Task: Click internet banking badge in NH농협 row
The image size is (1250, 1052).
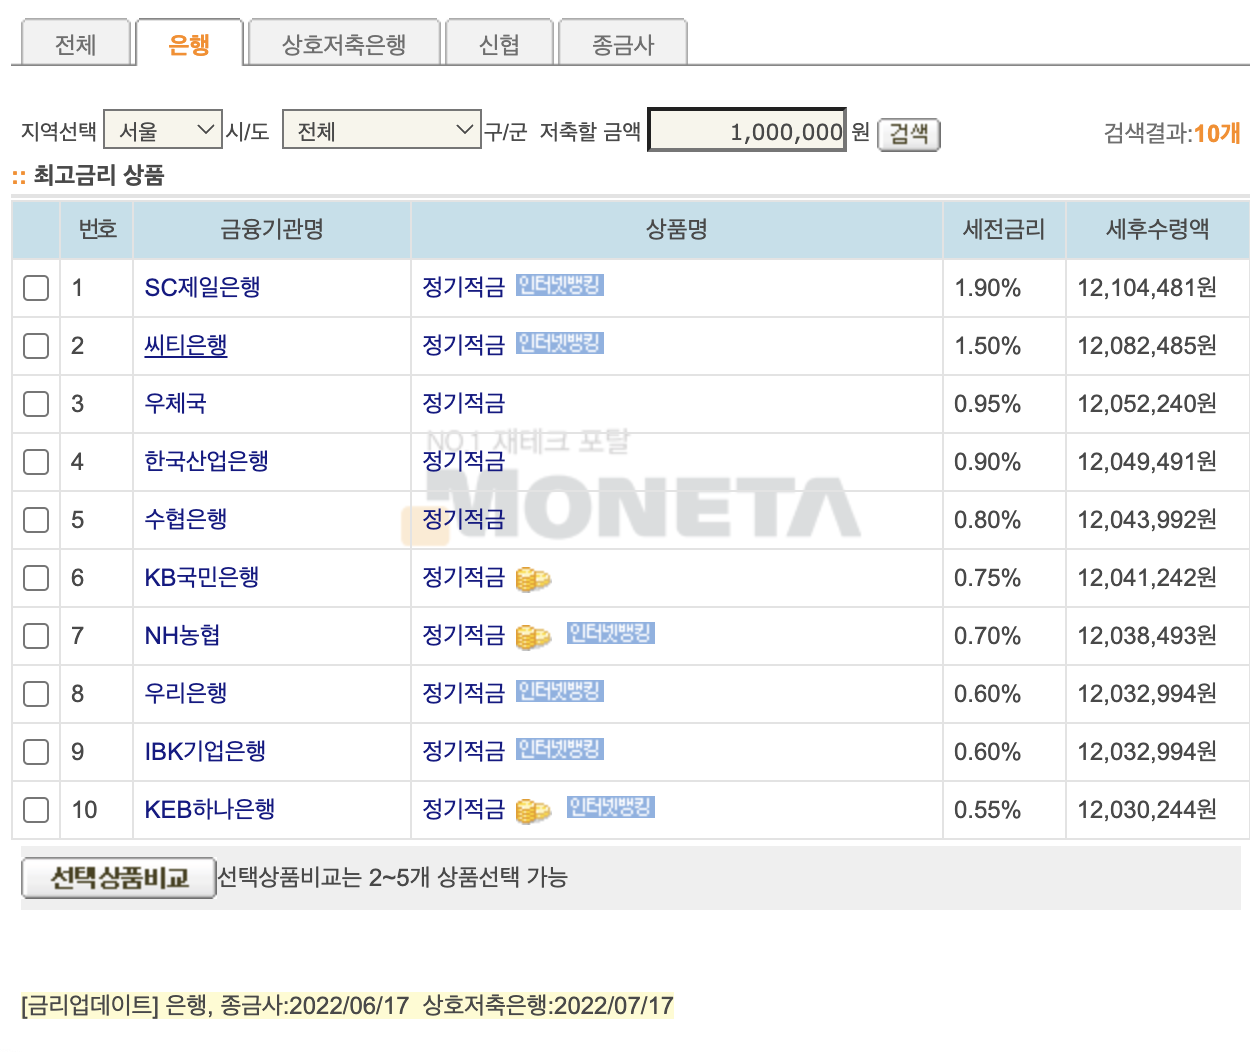Action: click(x=611, y=634)
